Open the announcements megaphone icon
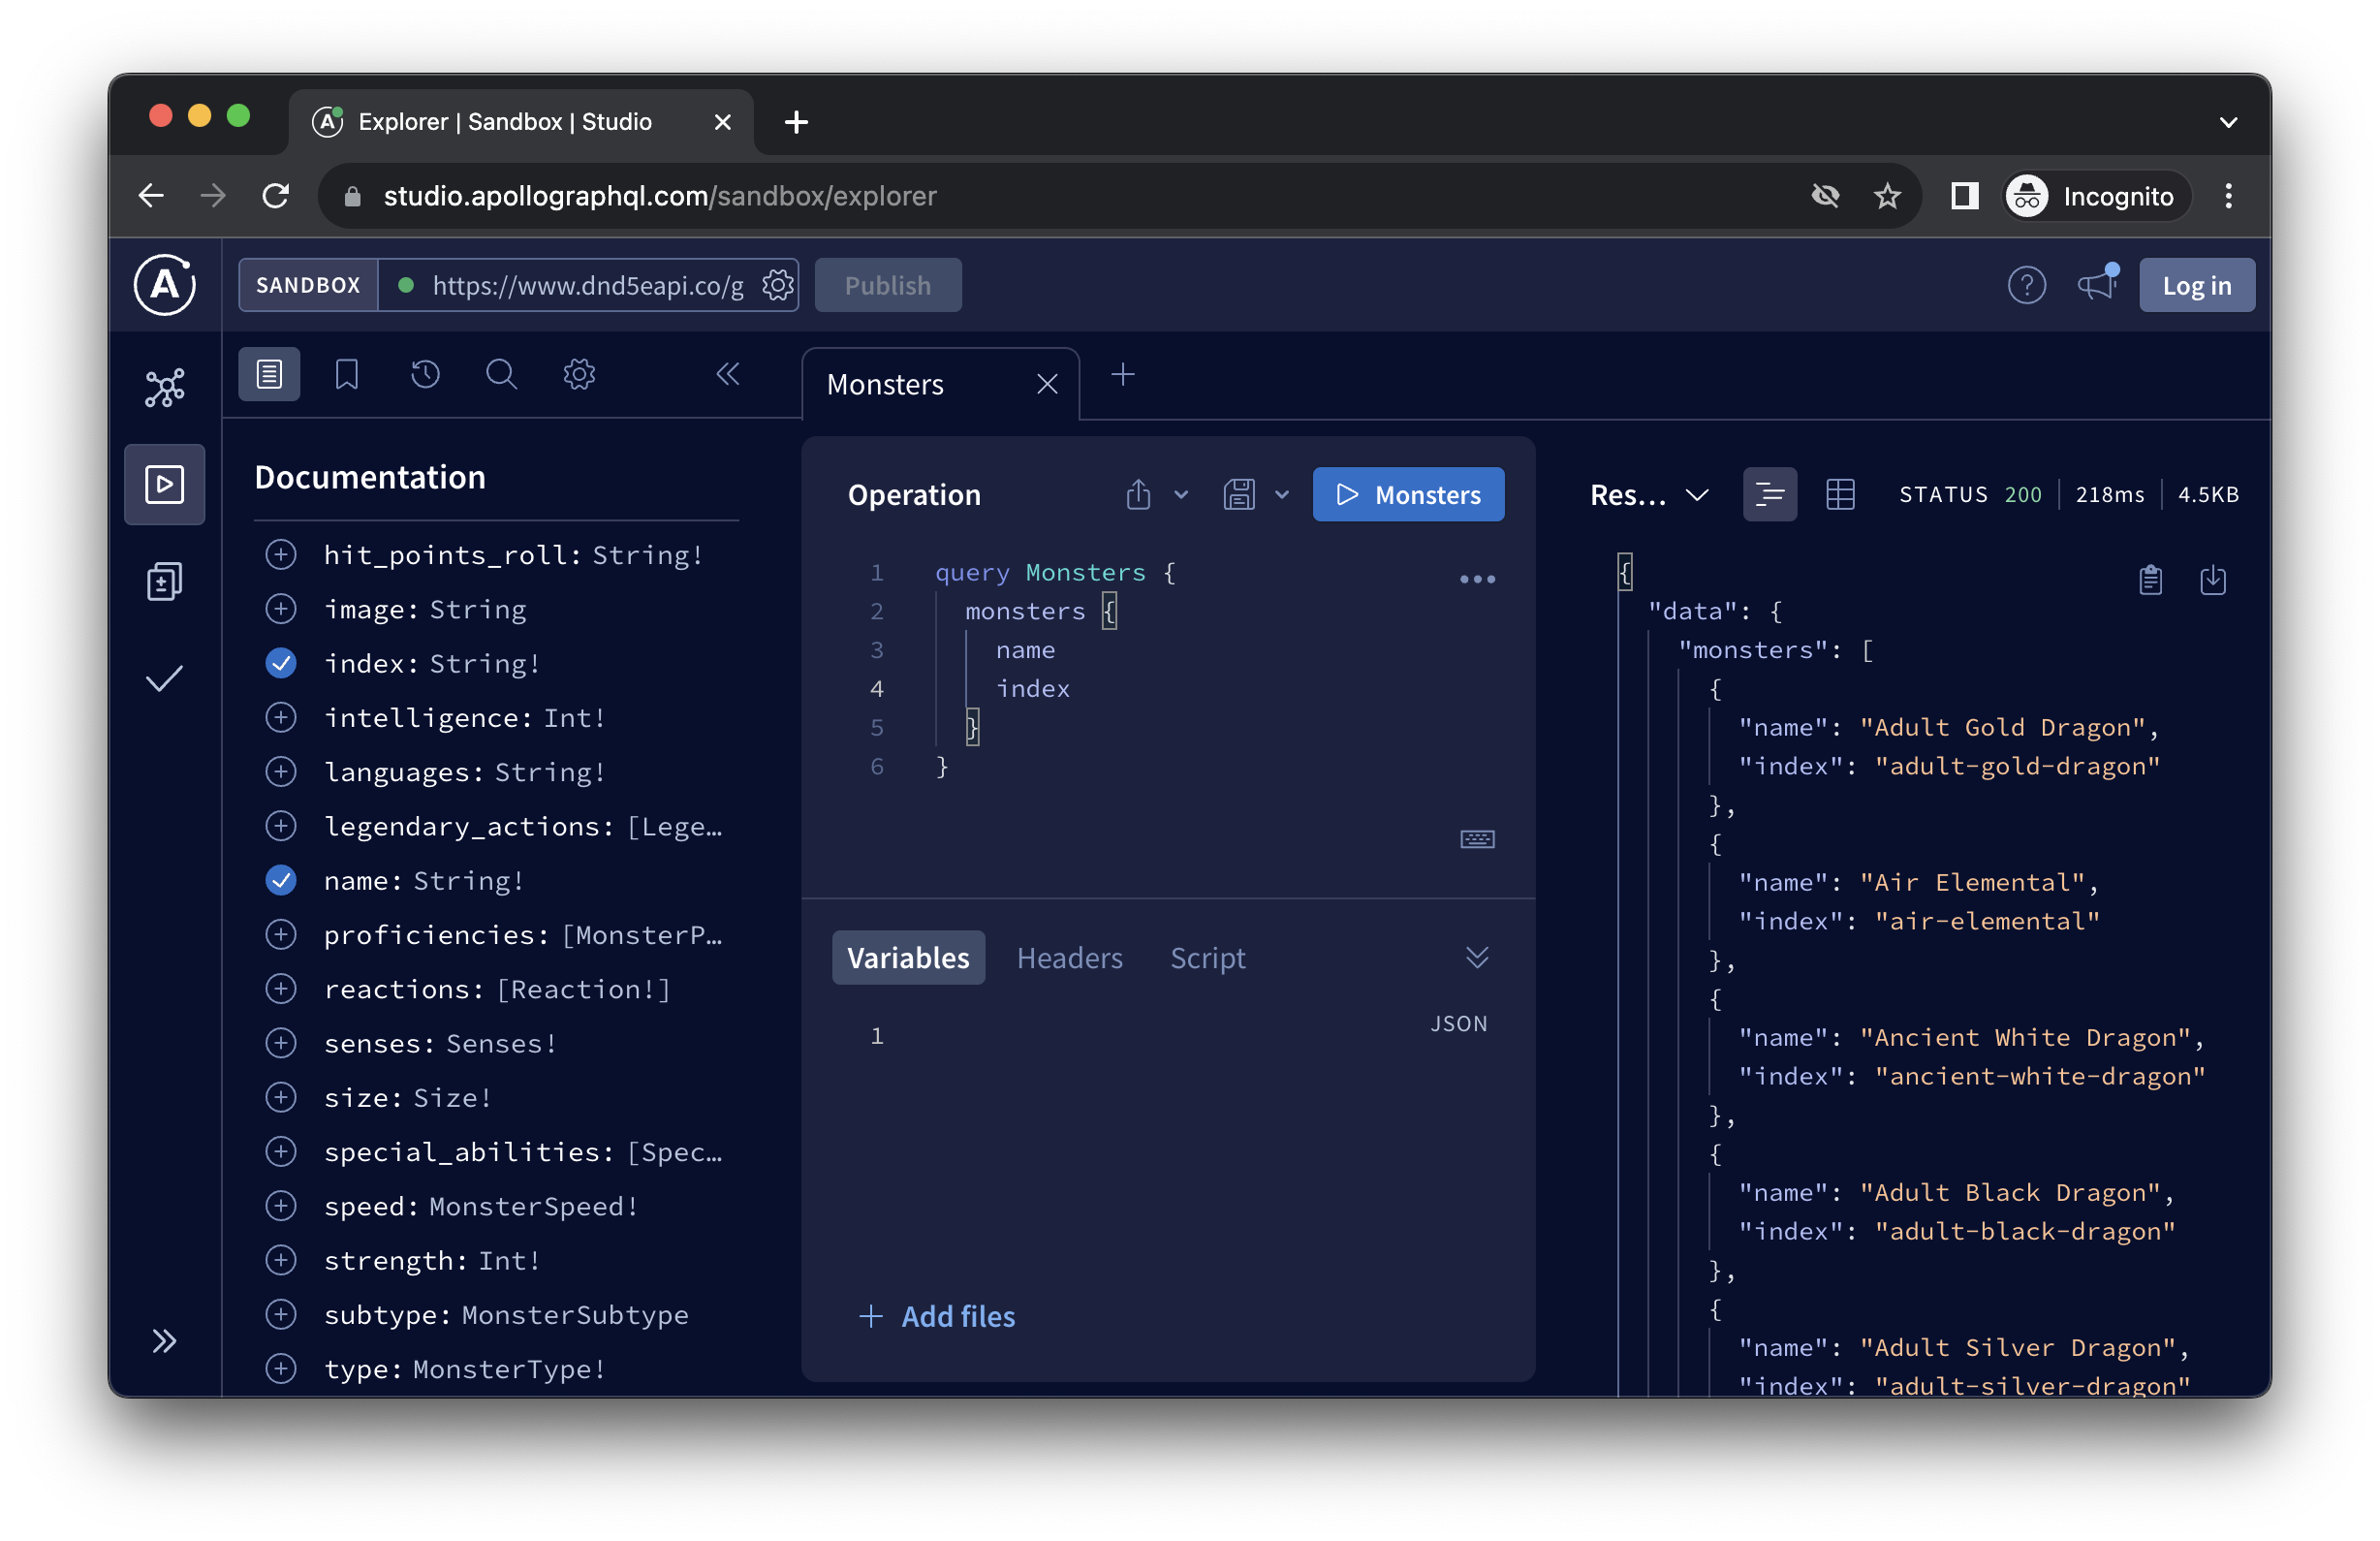The width and height of the screenshot is (2380, 1541). click(x=2099, y=284)
